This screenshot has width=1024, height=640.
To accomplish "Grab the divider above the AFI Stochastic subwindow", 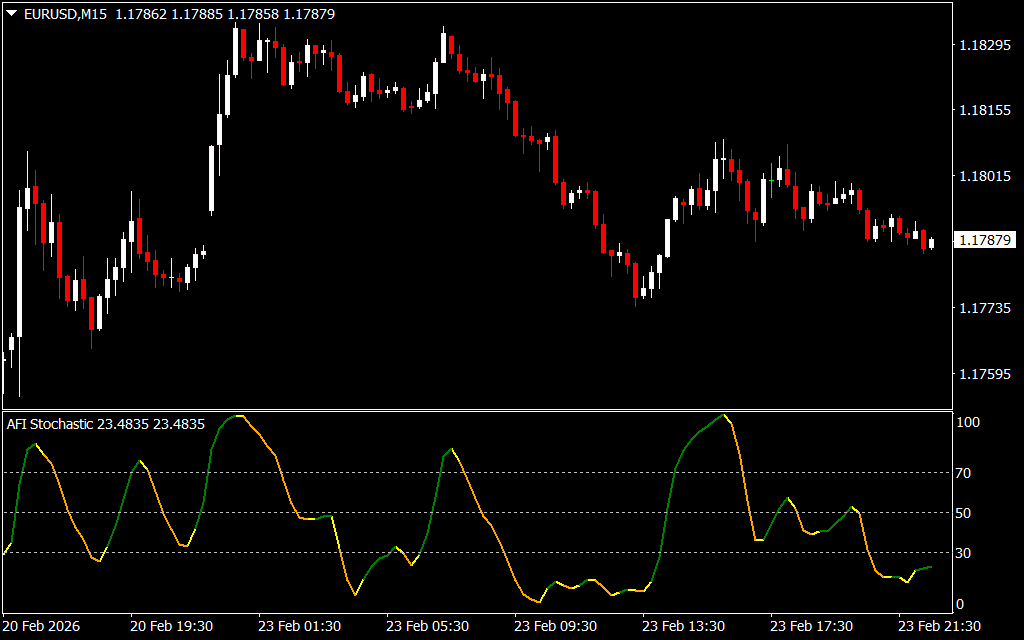I will click(475, 410).
